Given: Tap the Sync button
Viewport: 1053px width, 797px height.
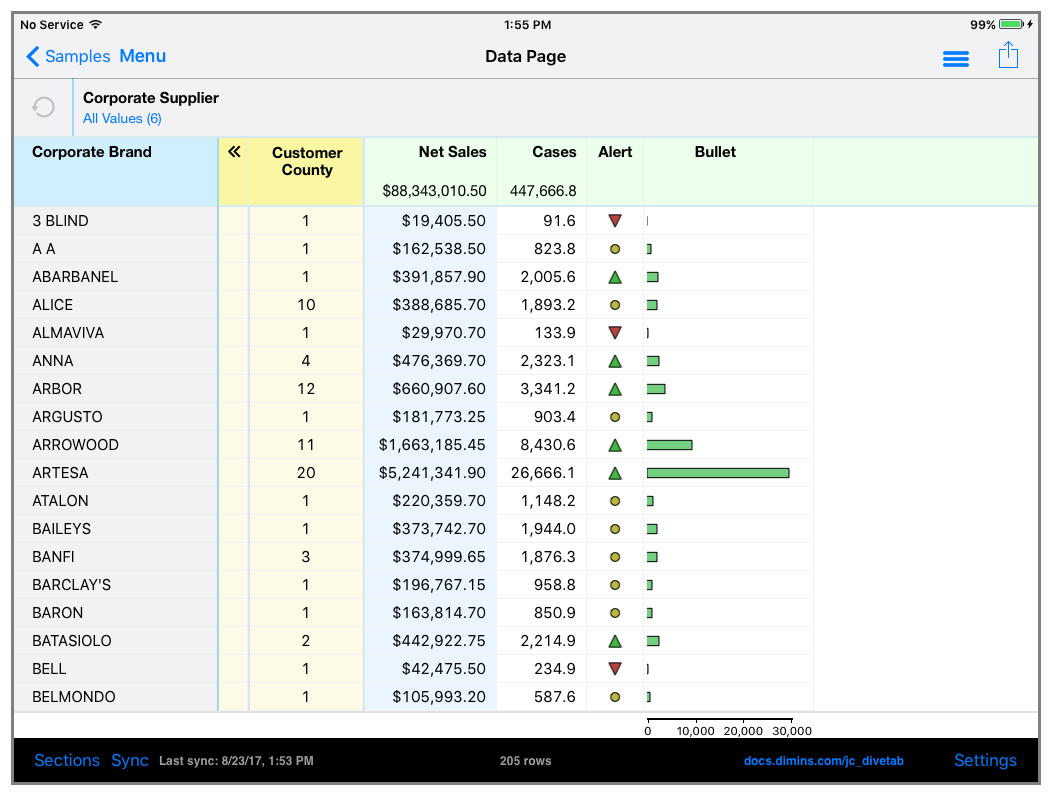Looking at the screenshot, I should point(130,760).
